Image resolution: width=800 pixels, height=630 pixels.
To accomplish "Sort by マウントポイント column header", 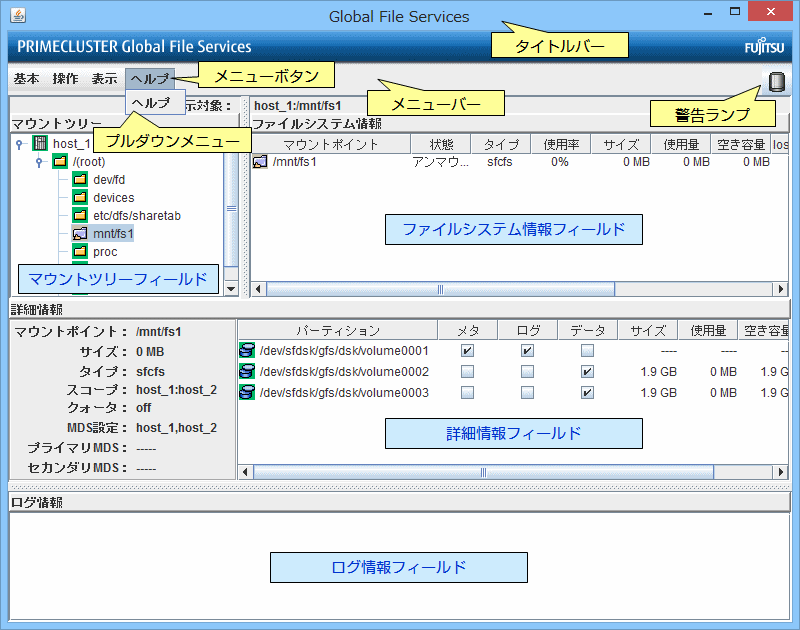I will pyautogui.click(x=331, y=144).
